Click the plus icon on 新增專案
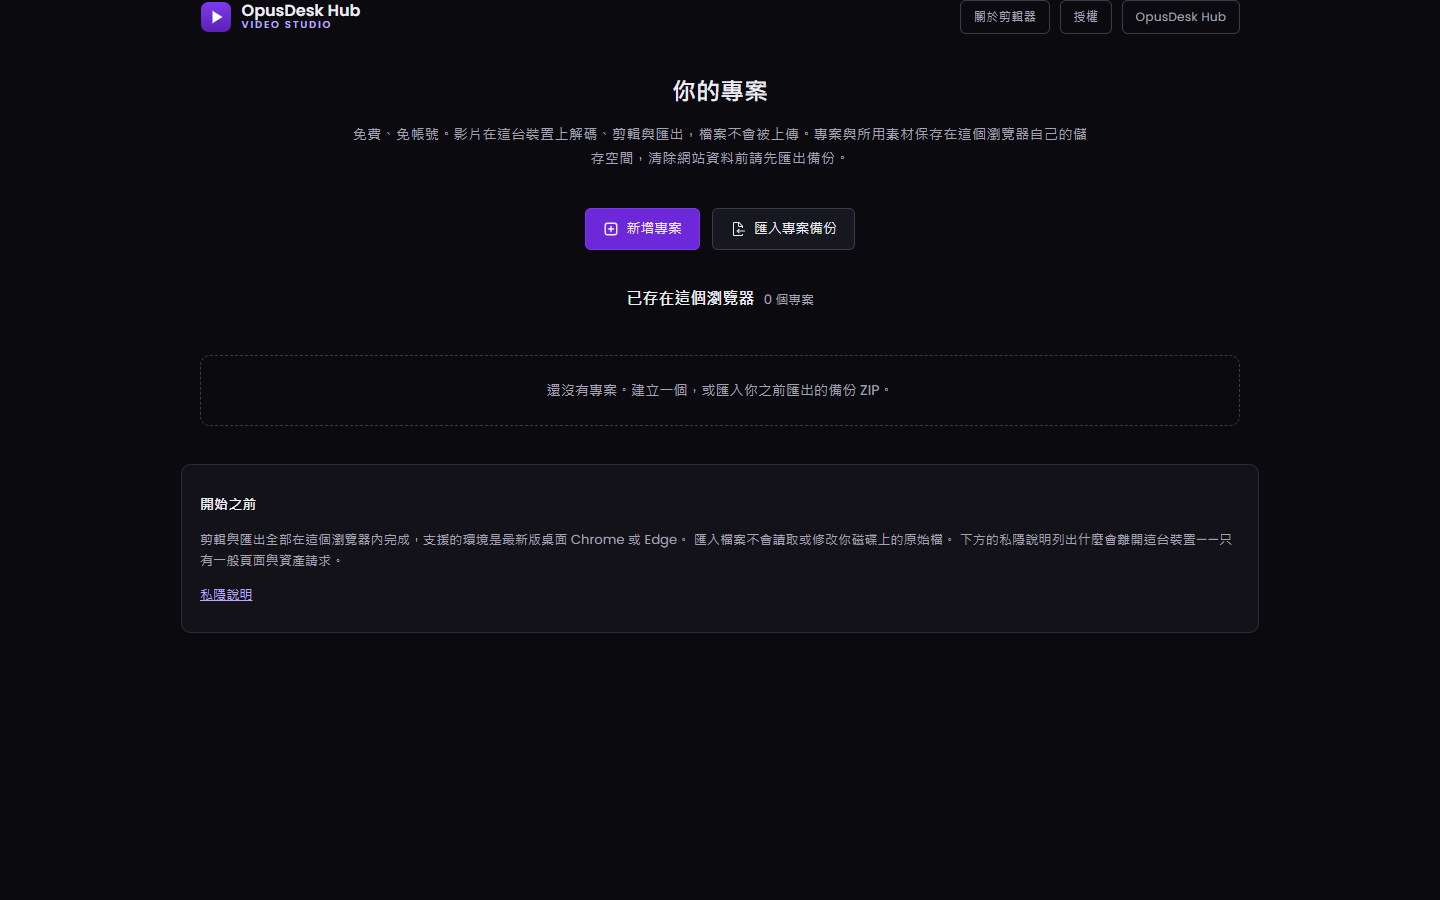The image size is (1440, 900). tap(611, 229)
